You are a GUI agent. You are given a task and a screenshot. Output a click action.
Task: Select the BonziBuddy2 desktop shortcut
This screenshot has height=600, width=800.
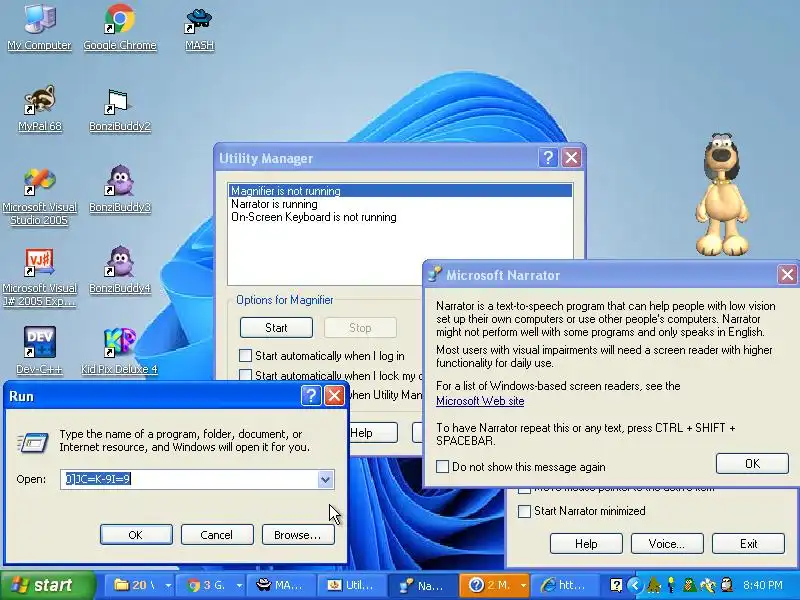[120, 110]
